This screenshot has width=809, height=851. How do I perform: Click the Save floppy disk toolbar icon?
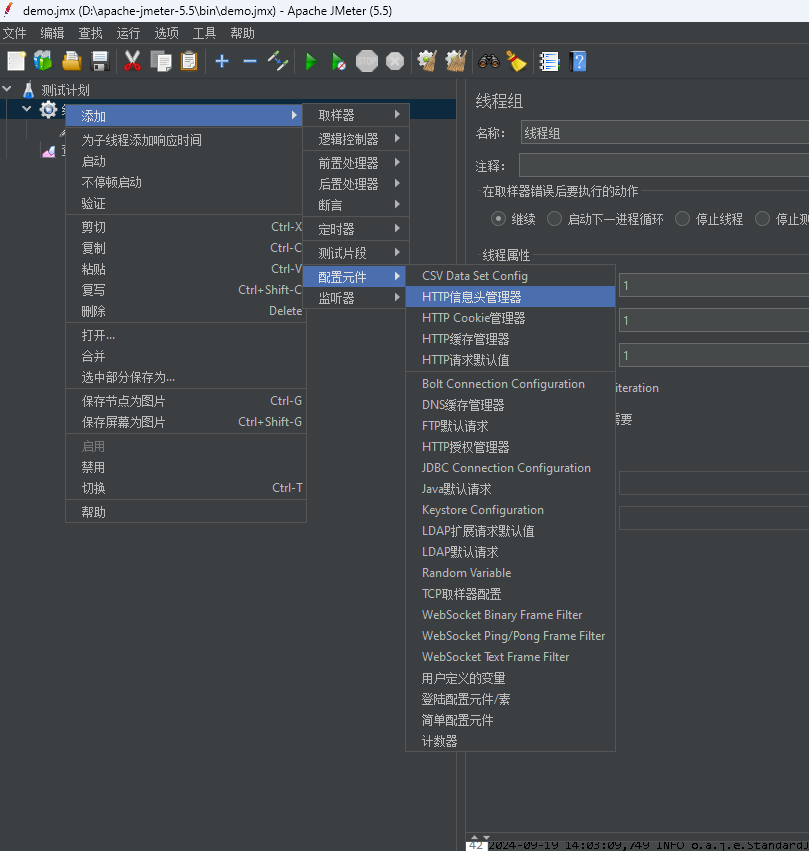tap(100, 61)
